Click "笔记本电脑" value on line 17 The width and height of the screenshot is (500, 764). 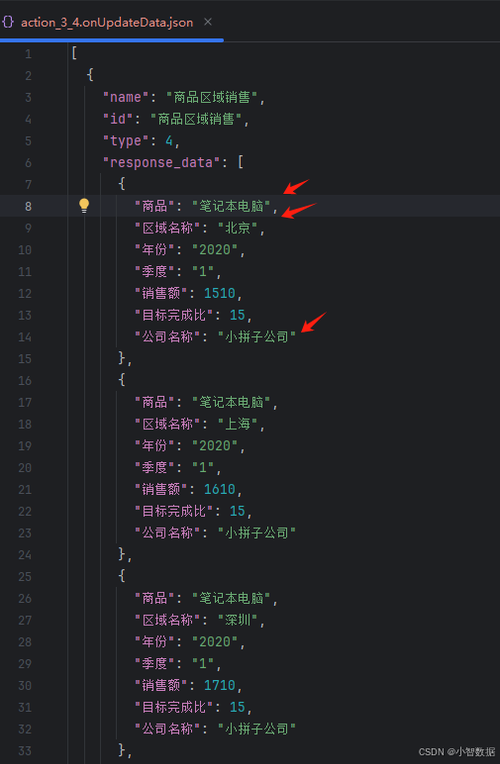[x=231, y=402]
